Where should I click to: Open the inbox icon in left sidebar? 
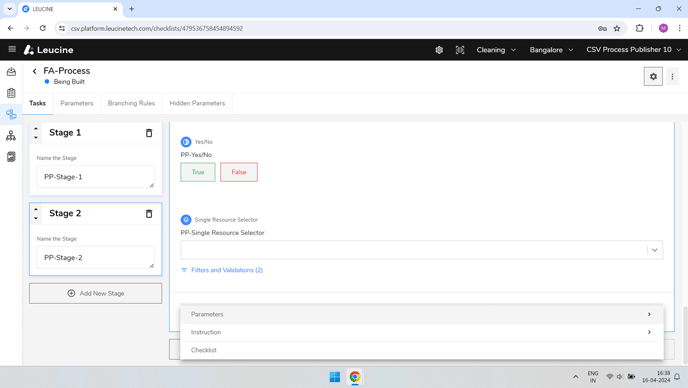(11, 72)
